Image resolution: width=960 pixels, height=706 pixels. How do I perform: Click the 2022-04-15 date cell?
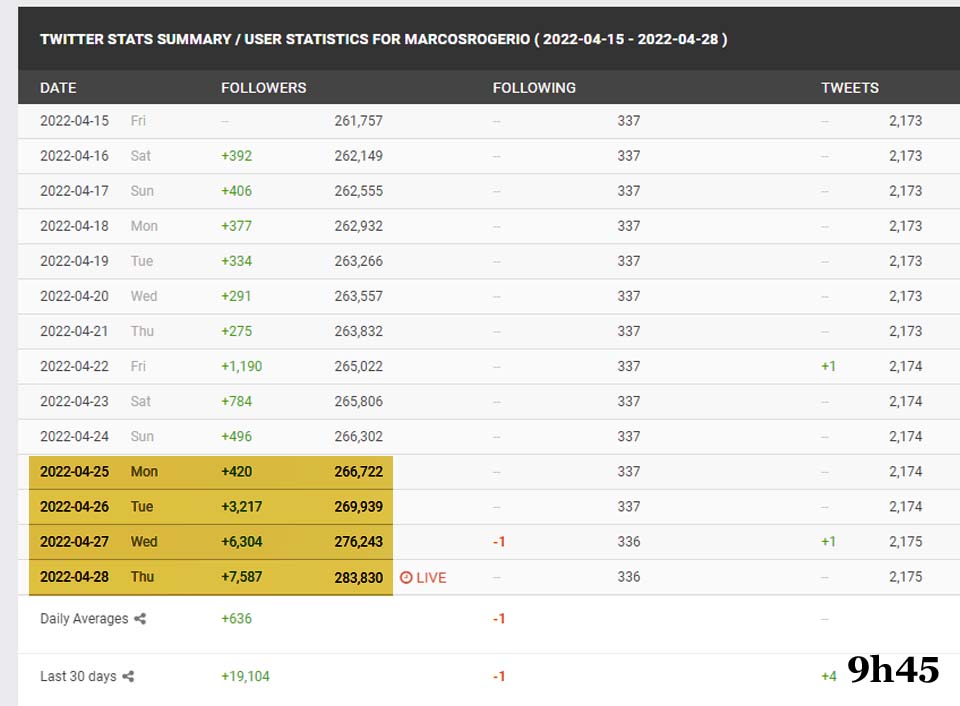pyautogui.click(x=74, y=121)
